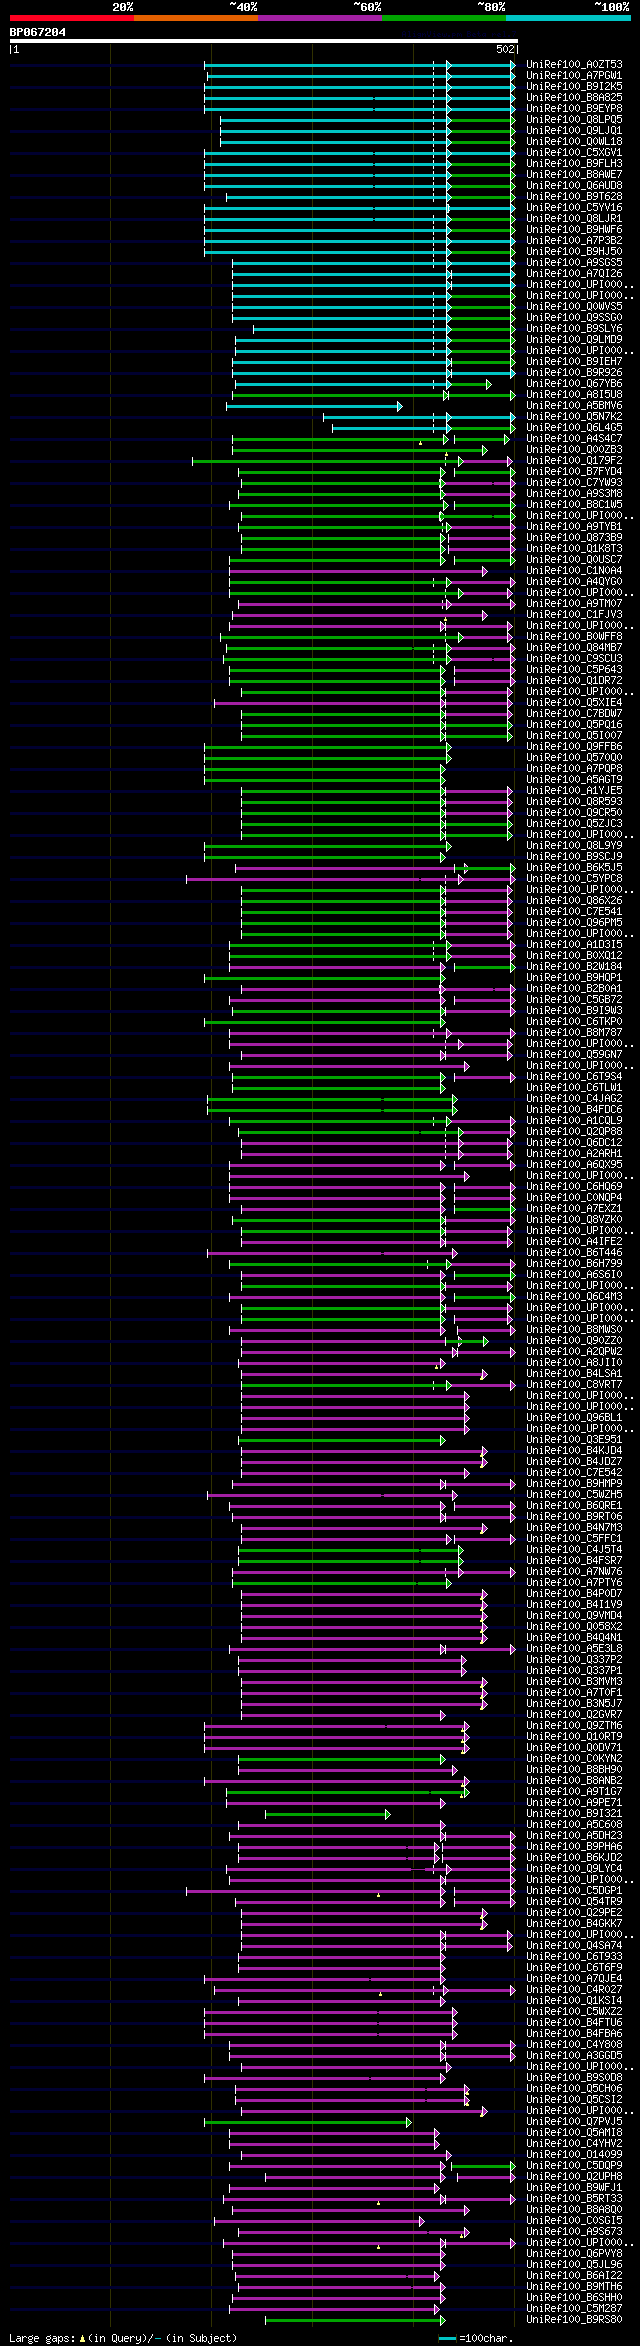This screenshot has width=640, height=2346.
Task: Click the UniRef100_A9SGS5 label
Action: (x=574, y=262)
